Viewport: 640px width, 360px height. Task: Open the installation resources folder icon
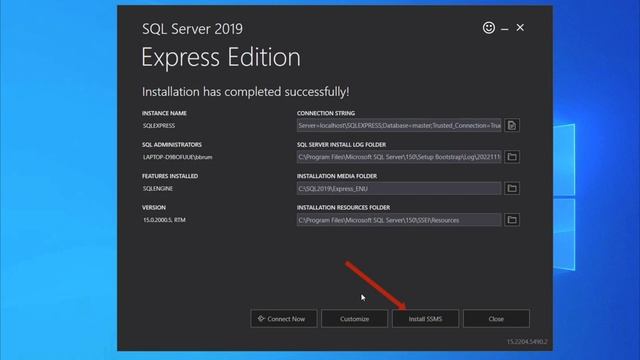tap(512, 220)
